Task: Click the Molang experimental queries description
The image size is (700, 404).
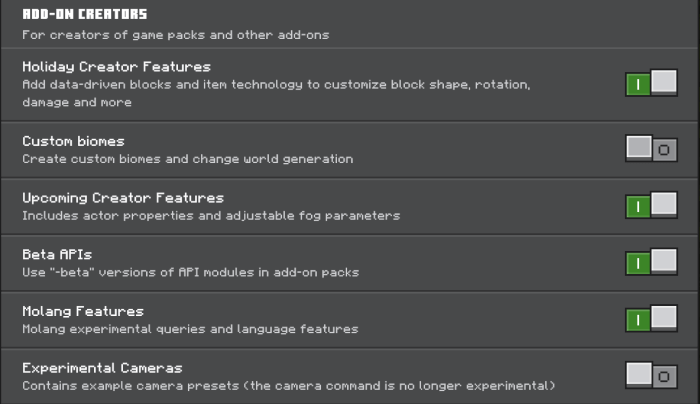Action: pyautogui.click(x=189, y=328)
